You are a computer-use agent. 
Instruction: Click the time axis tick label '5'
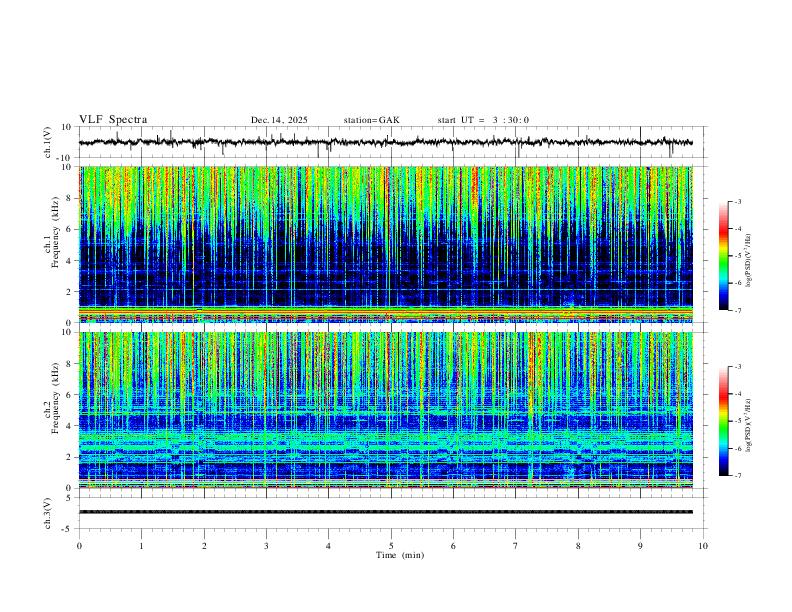pyautogui.click(x=391, y=546)
